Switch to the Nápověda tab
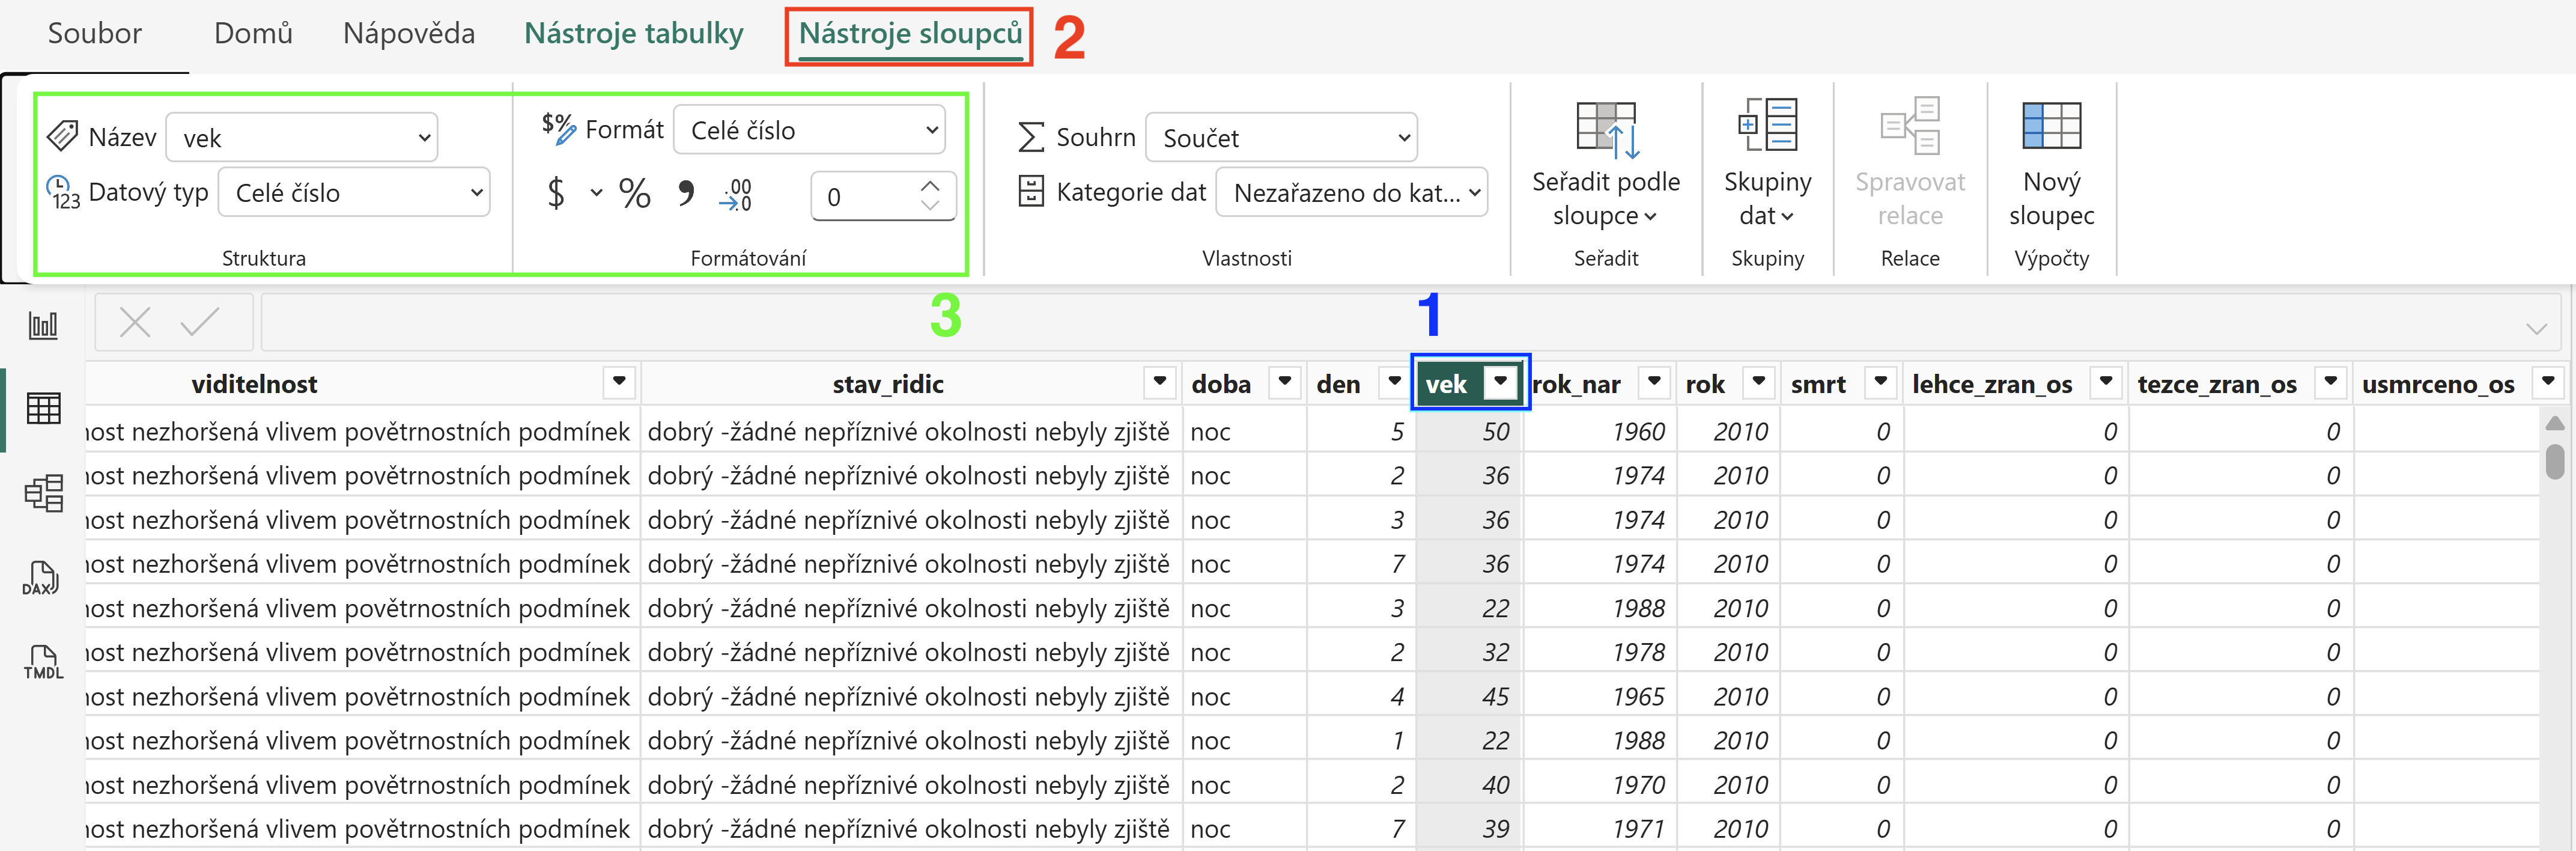This screenshot has height=851, width=2576. click(409, 34)
